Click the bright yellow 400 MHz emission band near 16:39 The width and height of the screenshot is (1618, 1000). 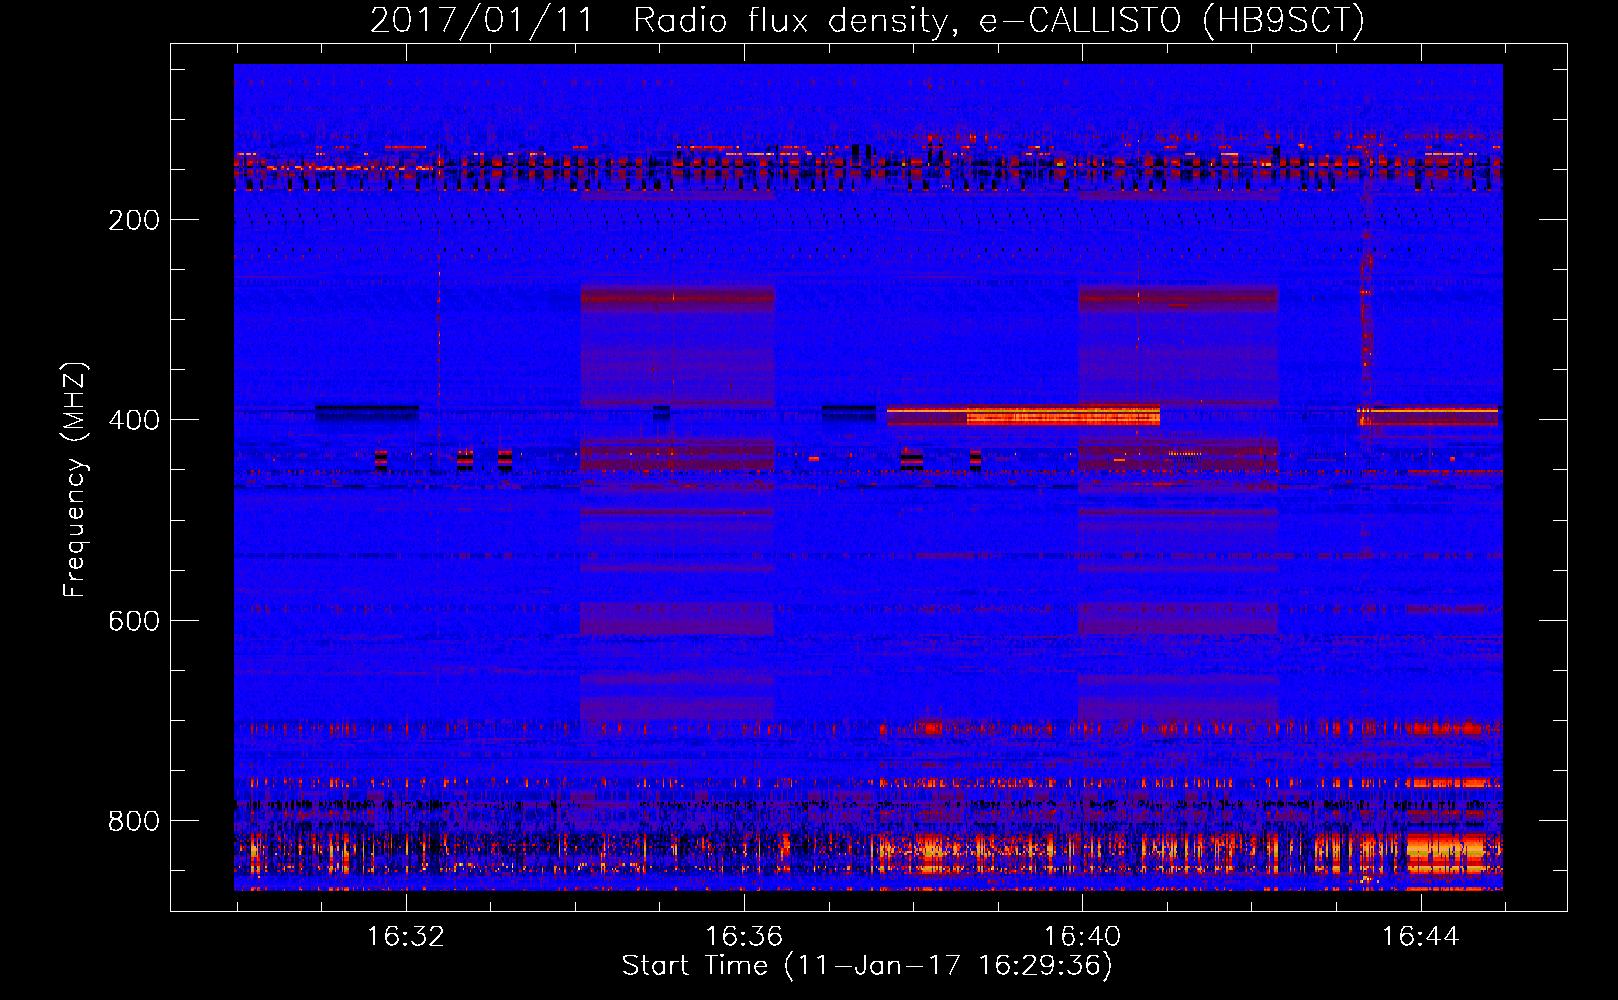[x=1023, y=415]
